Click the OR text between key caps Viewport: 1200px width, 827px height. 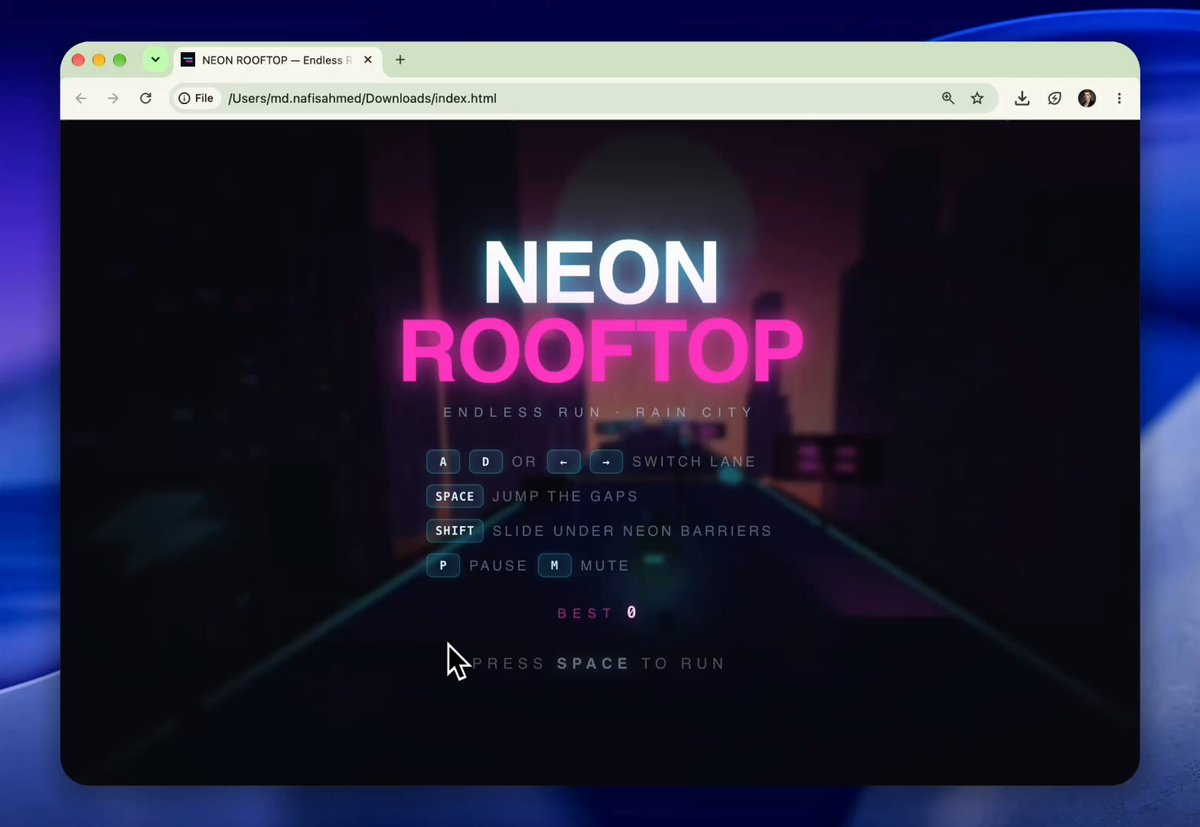(524, 462)
